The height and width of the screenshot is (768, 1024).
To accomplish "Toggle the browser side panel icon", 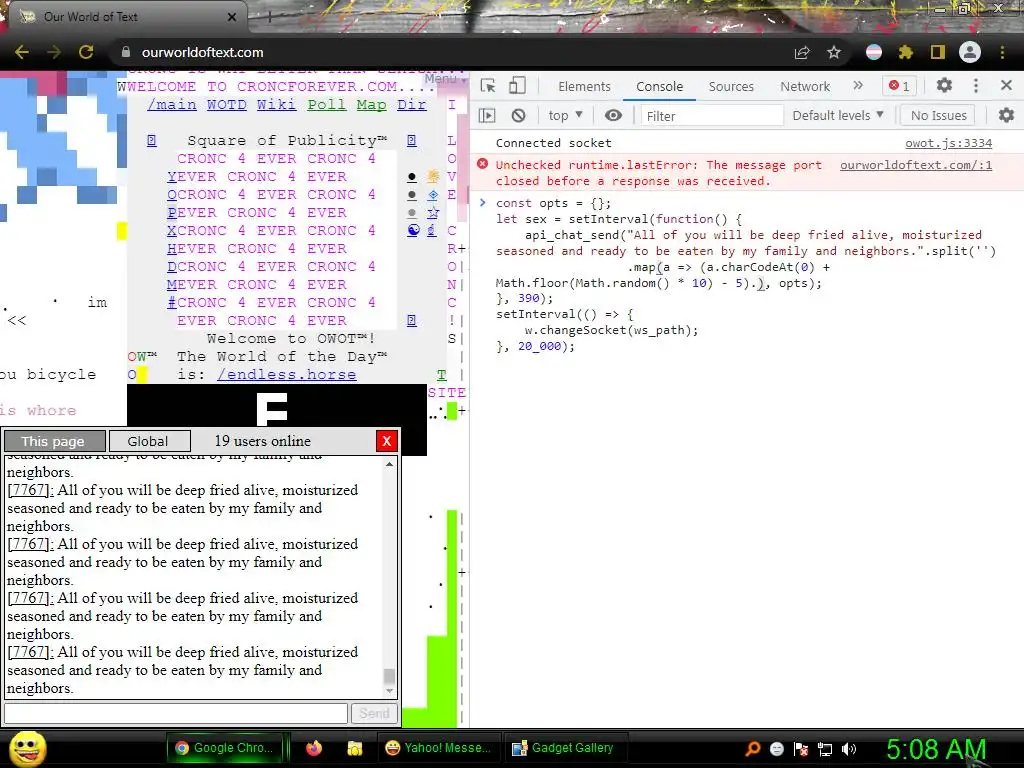I will click(938, 52).
